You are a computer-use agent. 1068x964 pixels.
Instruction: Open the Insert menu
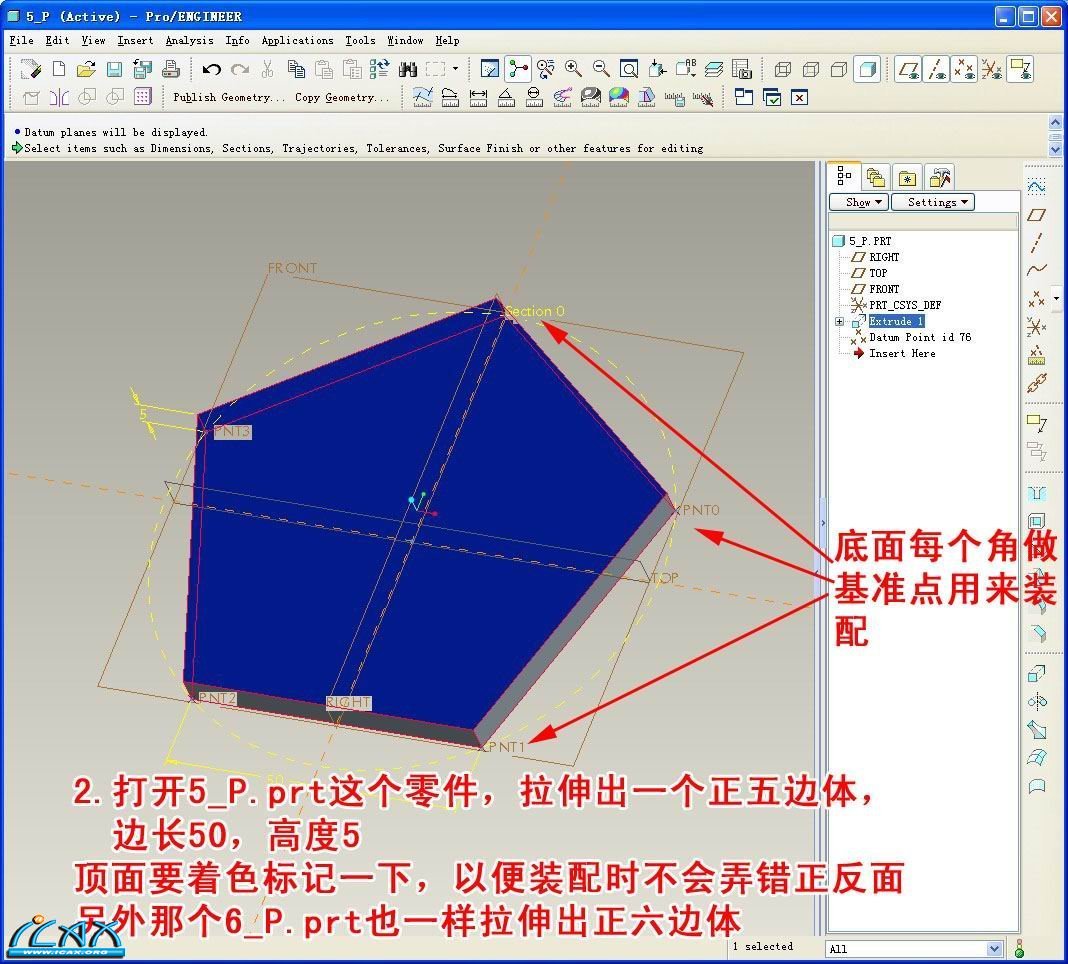135,41
